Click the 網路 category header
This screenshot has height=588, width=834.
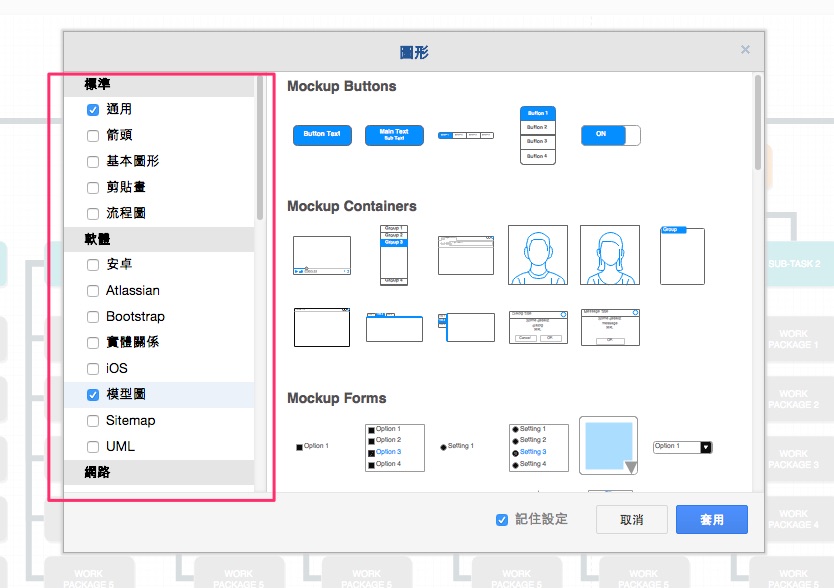click(159, 473)
